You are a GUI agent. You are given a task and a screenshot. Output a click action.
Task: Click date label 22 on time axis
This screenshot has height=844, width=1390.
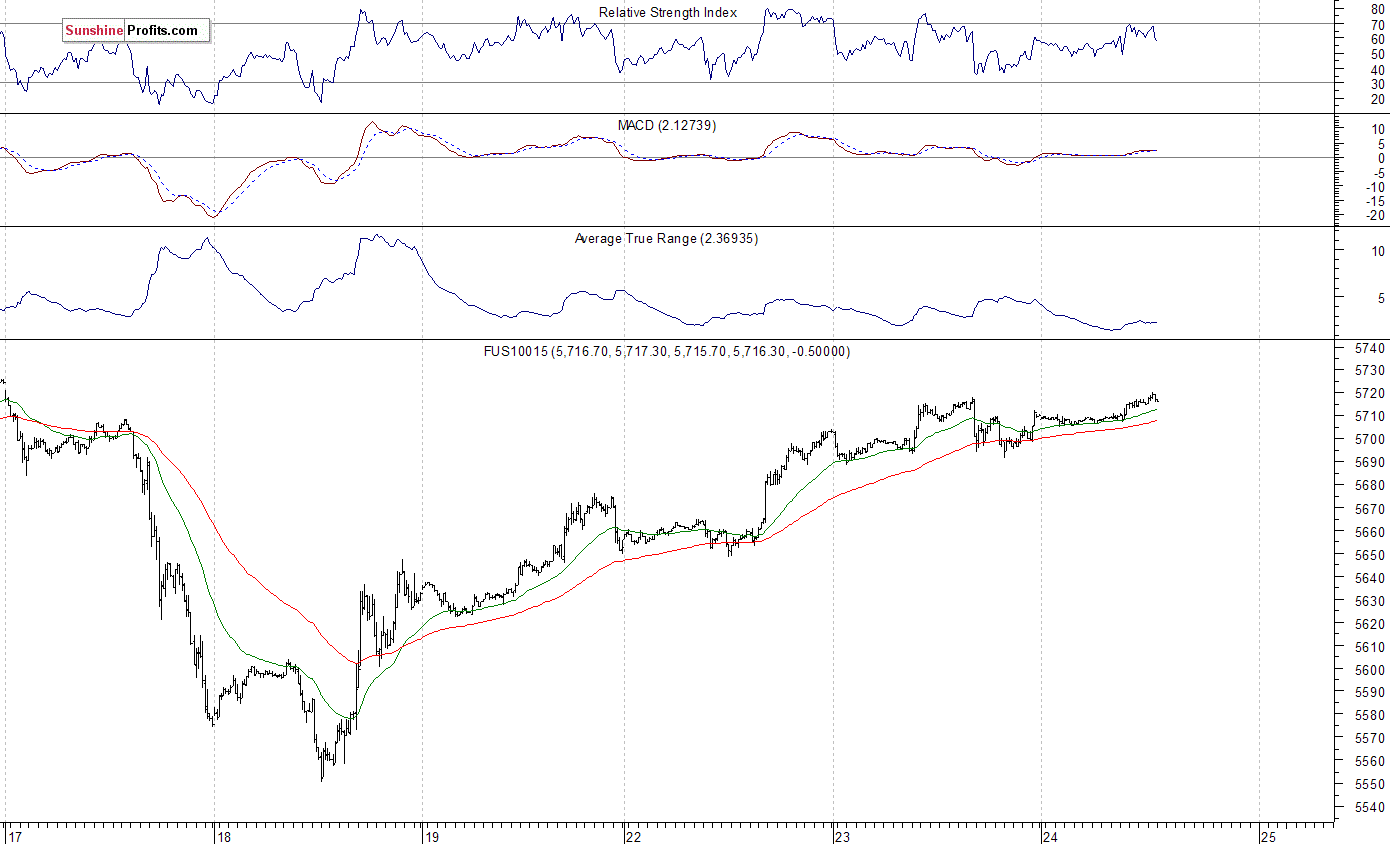tap(633, 836)
